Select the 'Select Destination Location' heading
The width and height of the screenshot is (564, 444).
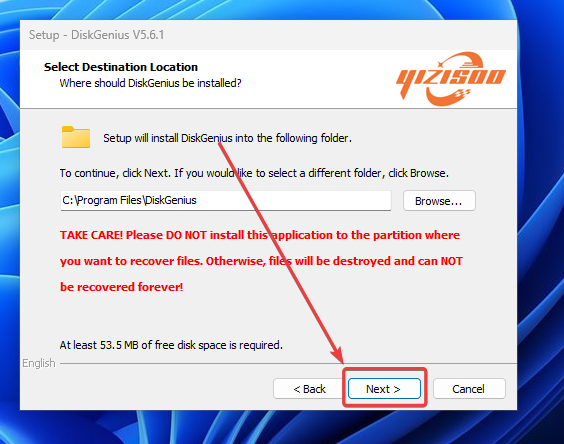(120, 67)
